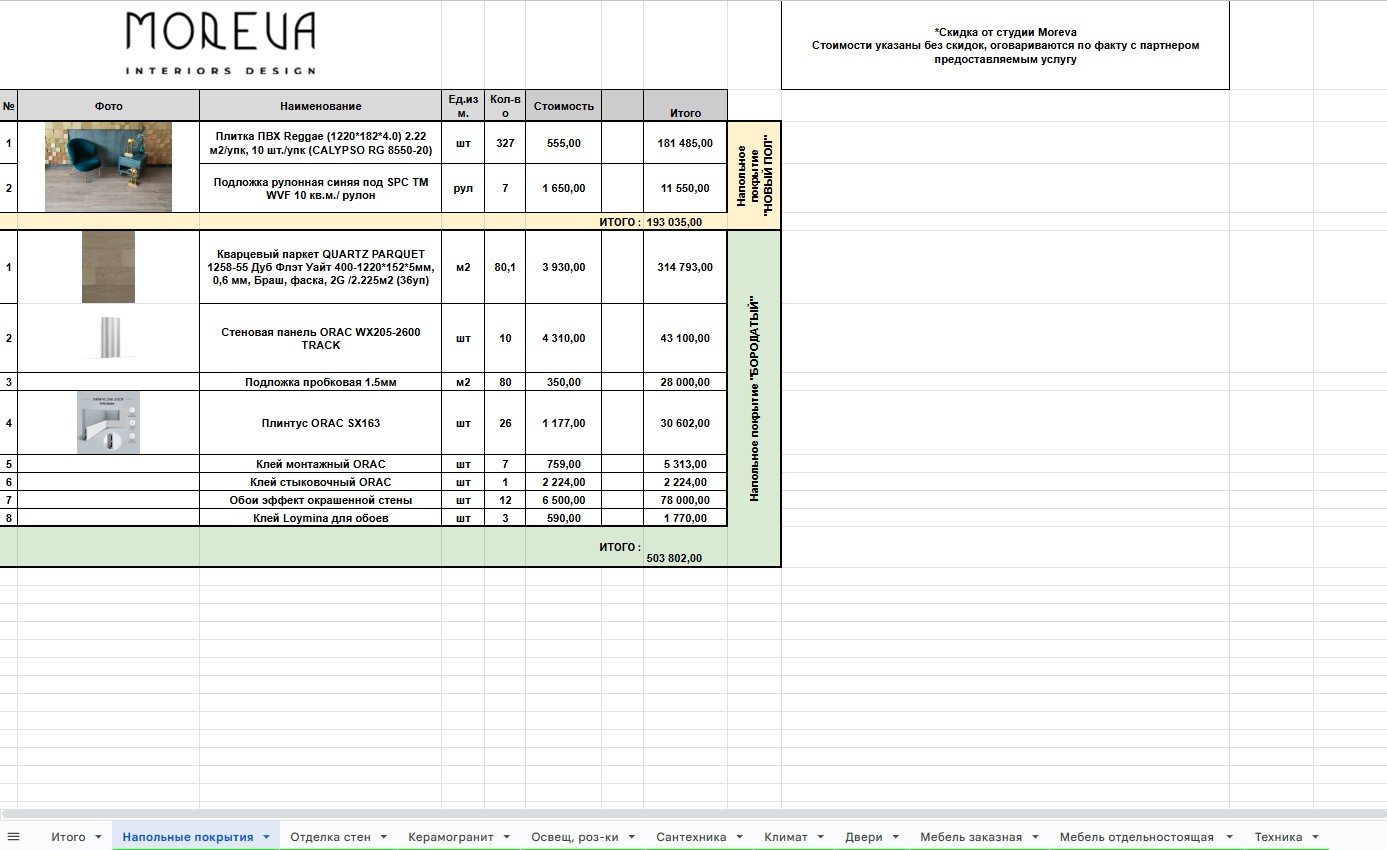
Task: Select the Плитка ПВХ Reggae name cell
Action: tap(320, 143)
